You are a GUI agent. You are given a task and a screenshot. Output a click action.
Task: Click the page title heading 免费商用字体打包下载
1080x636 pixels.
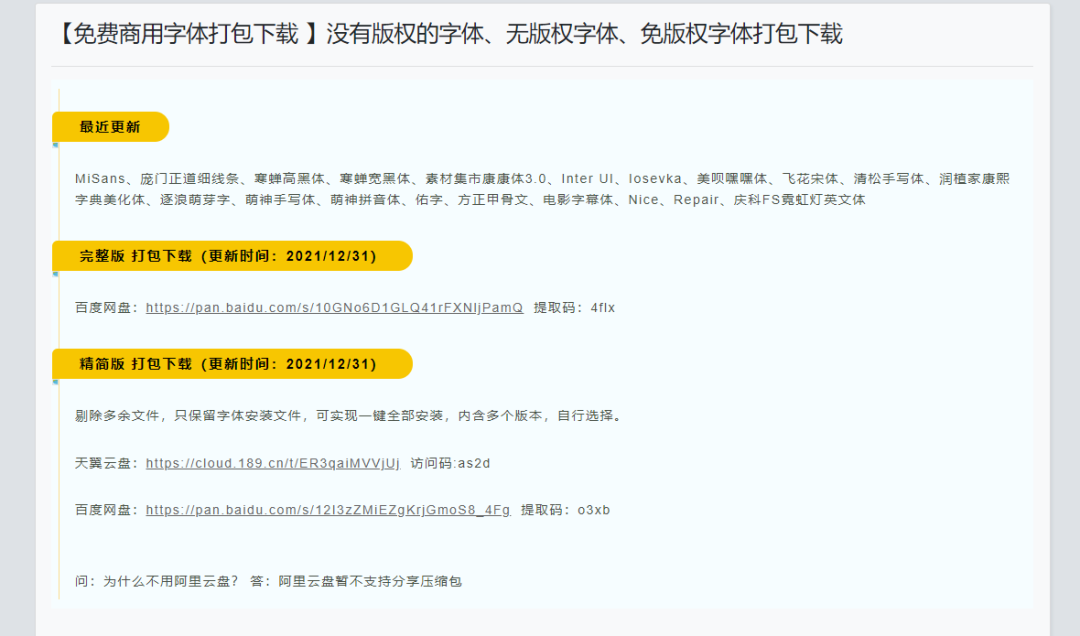click(x=448, y=34)
